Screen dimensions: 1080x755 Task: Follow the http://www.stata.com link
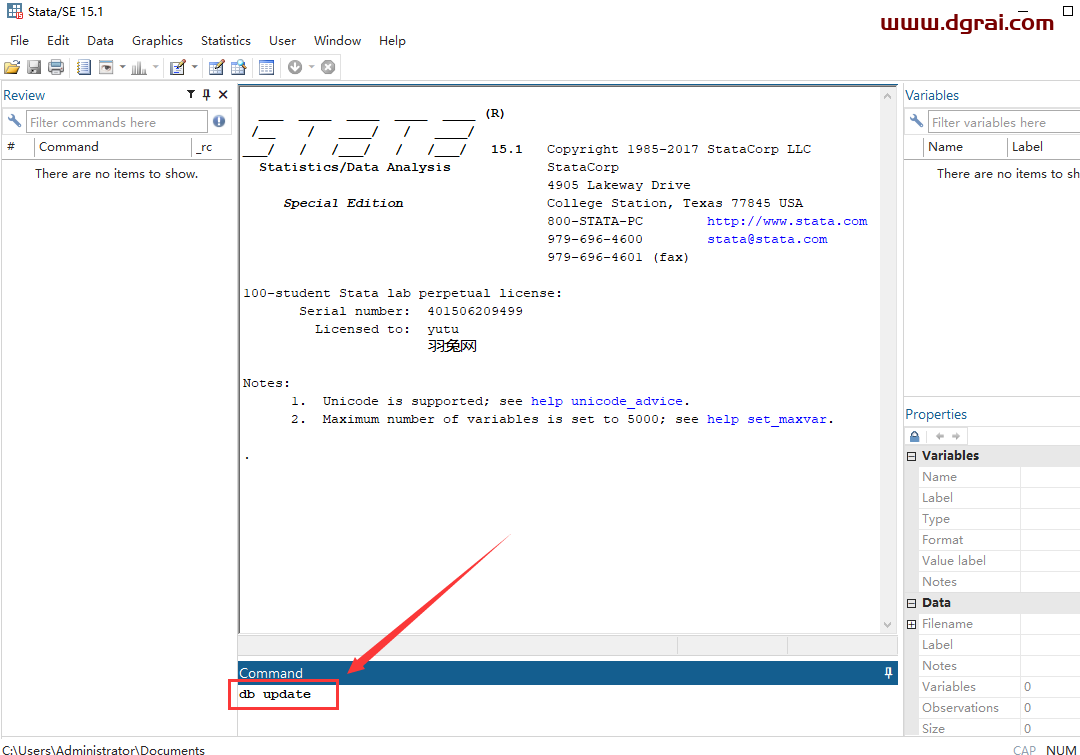pyautogui.click(x=787, y=221)
